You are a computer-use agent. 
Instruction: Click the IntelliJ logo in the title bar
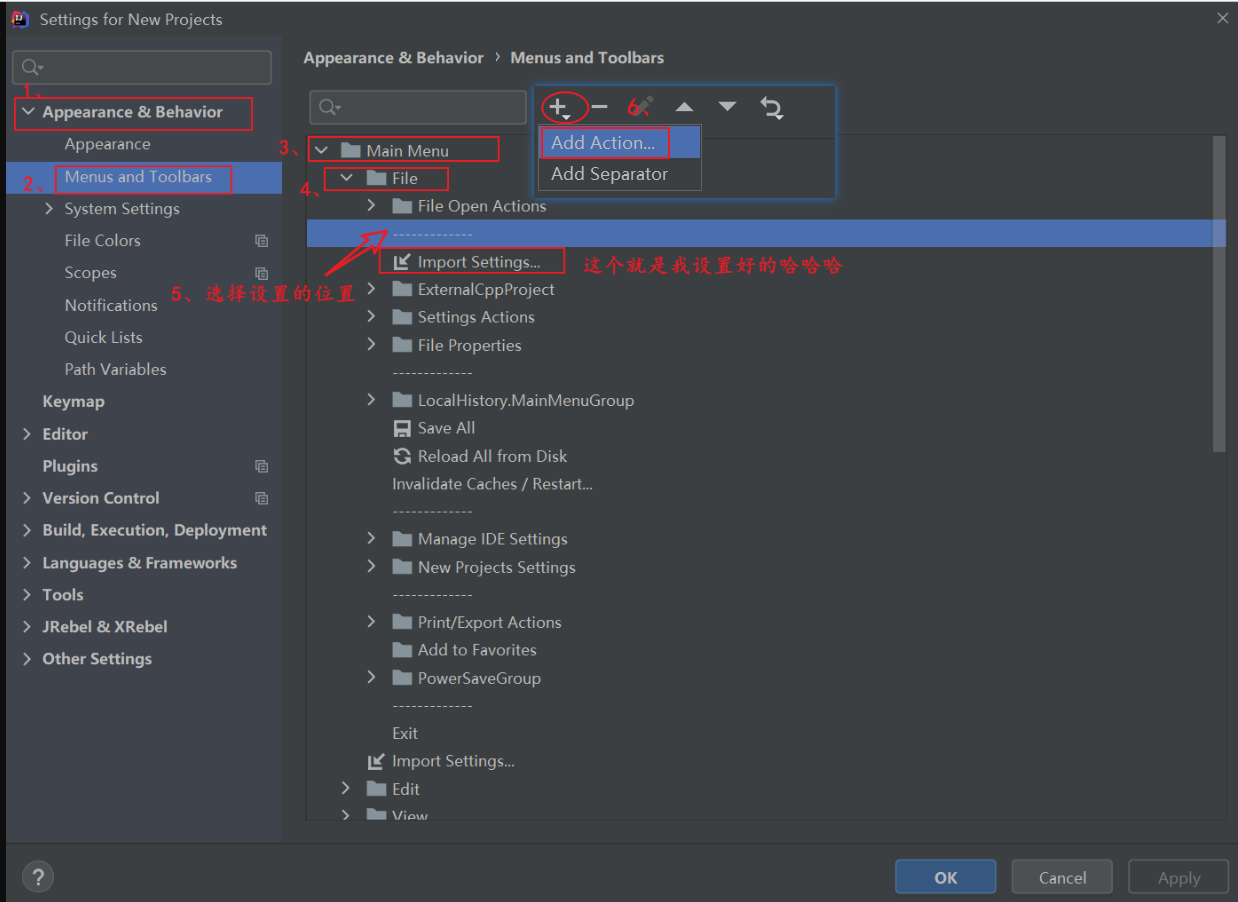tap(20, 19)
